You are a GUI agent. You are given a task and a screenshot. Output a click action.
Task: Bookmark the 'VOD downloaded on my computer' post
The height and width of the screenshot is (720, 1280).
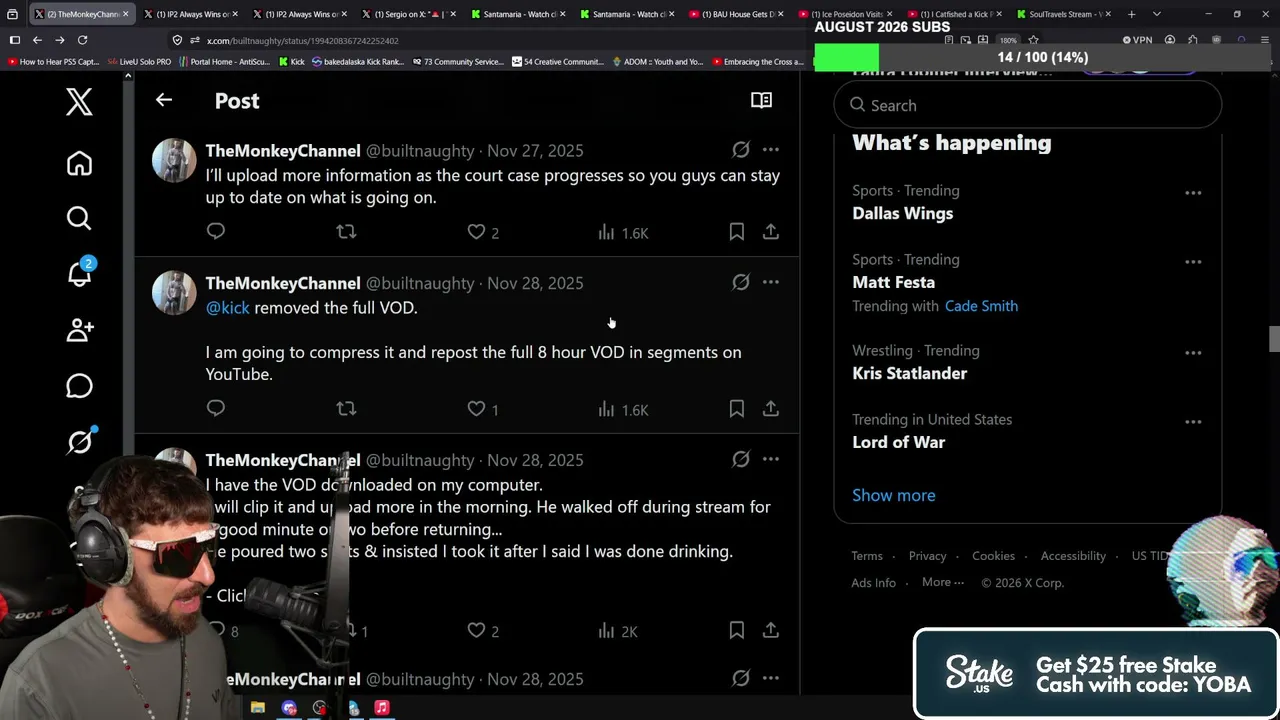tap(737, 630)
